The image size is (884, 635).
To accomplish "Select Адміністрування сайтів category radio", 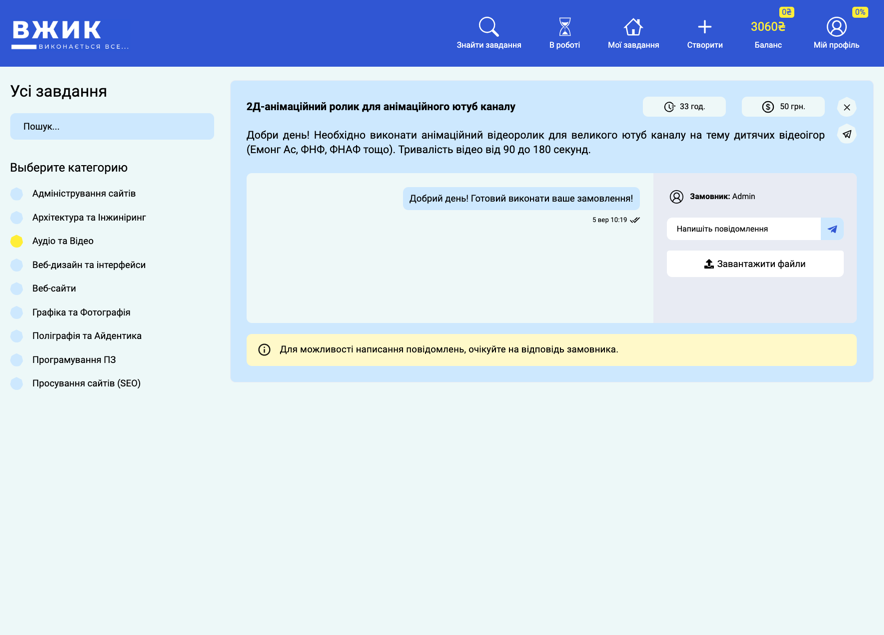I will pyautogui.click(x=17, y=194).
